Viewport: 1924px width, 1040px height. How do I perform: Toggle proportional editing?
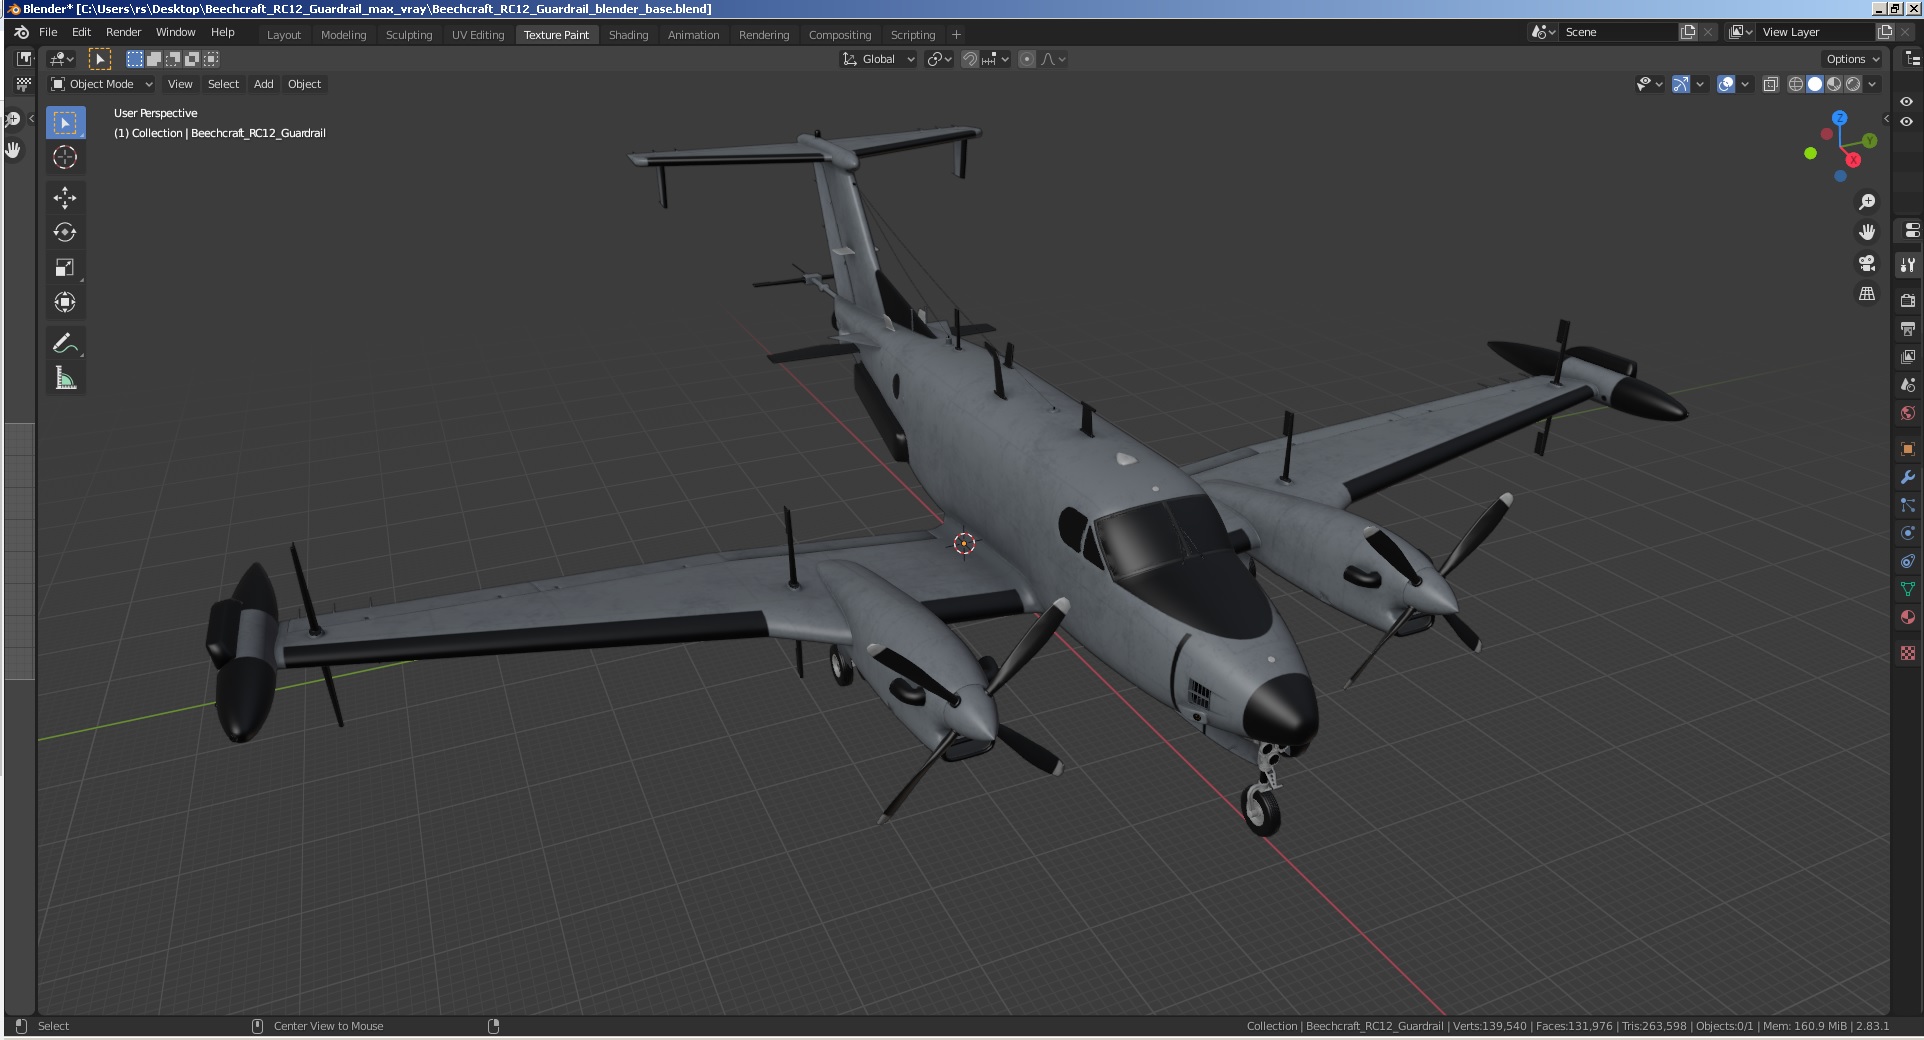click(1027, 59)
